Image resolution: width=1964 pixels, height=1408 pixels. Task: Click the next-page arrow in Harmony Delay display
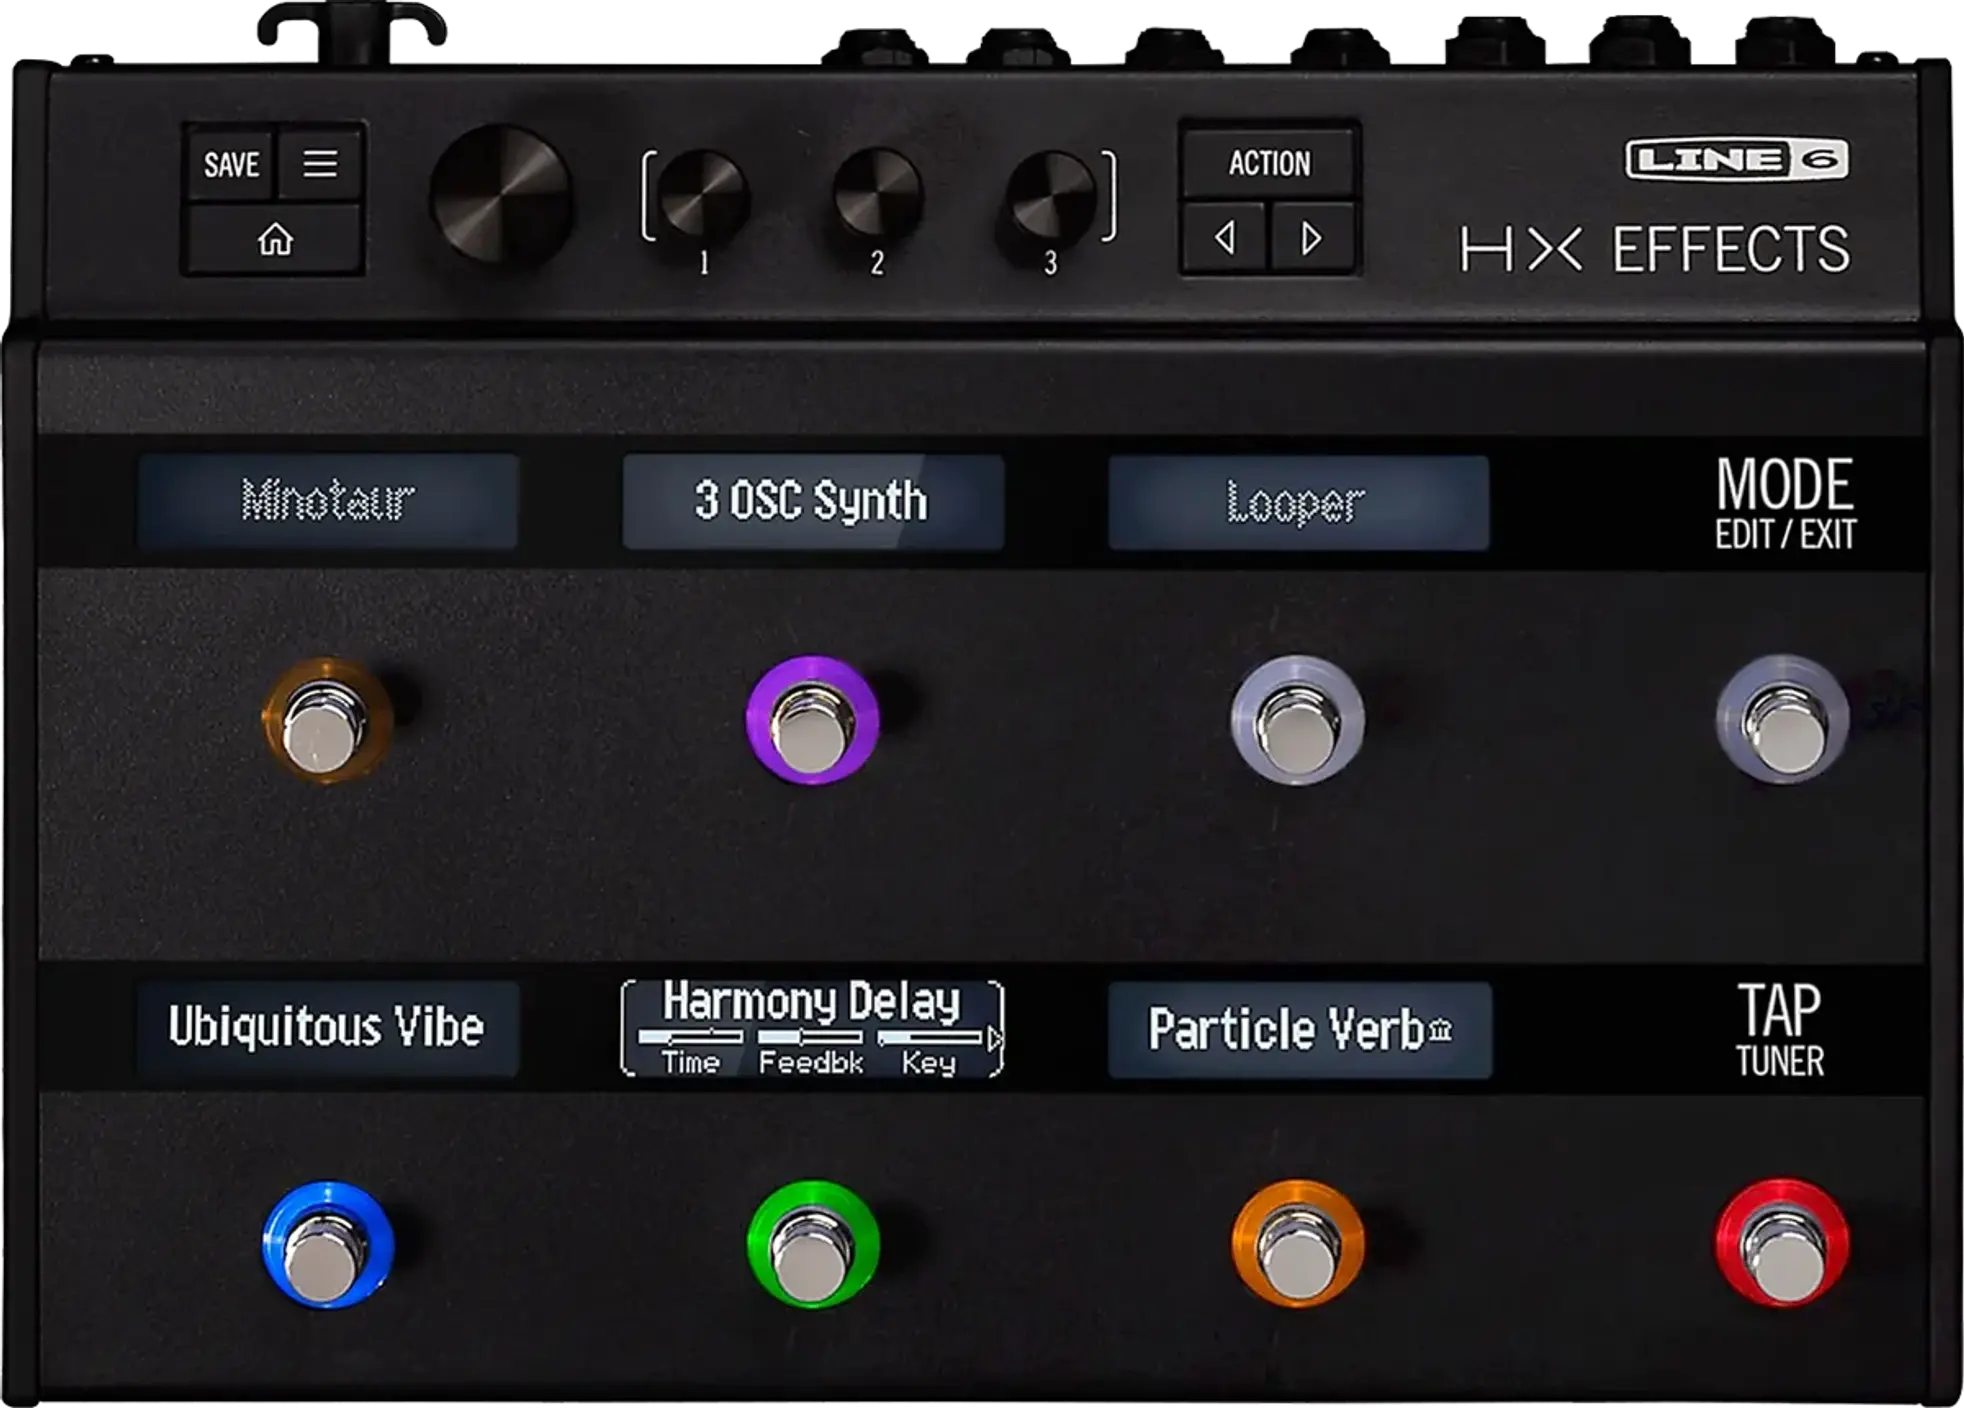[x=993, y=1039]
